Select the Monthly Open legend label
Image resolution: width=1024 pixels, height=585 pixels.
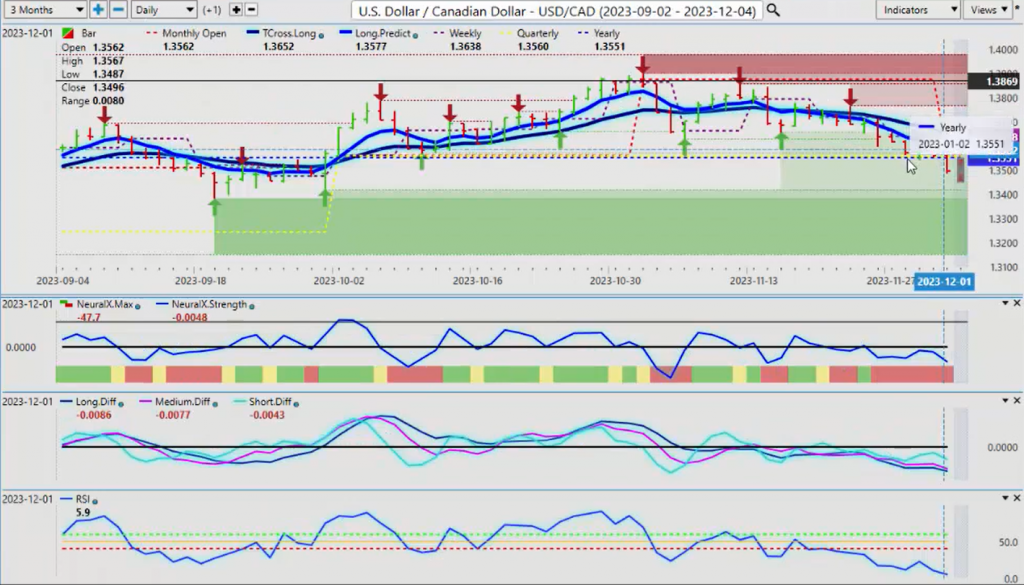(194, 33)
